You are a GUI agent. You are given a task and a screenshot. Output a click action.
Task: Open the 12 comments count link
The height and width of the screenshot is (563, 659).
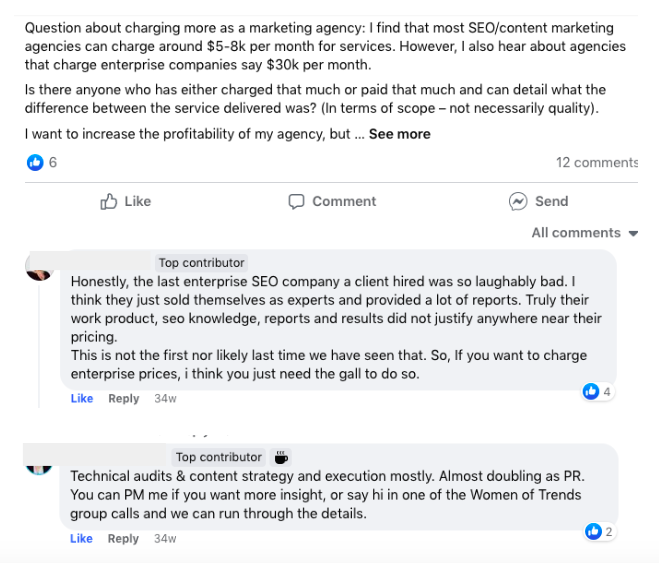[596, 163]
